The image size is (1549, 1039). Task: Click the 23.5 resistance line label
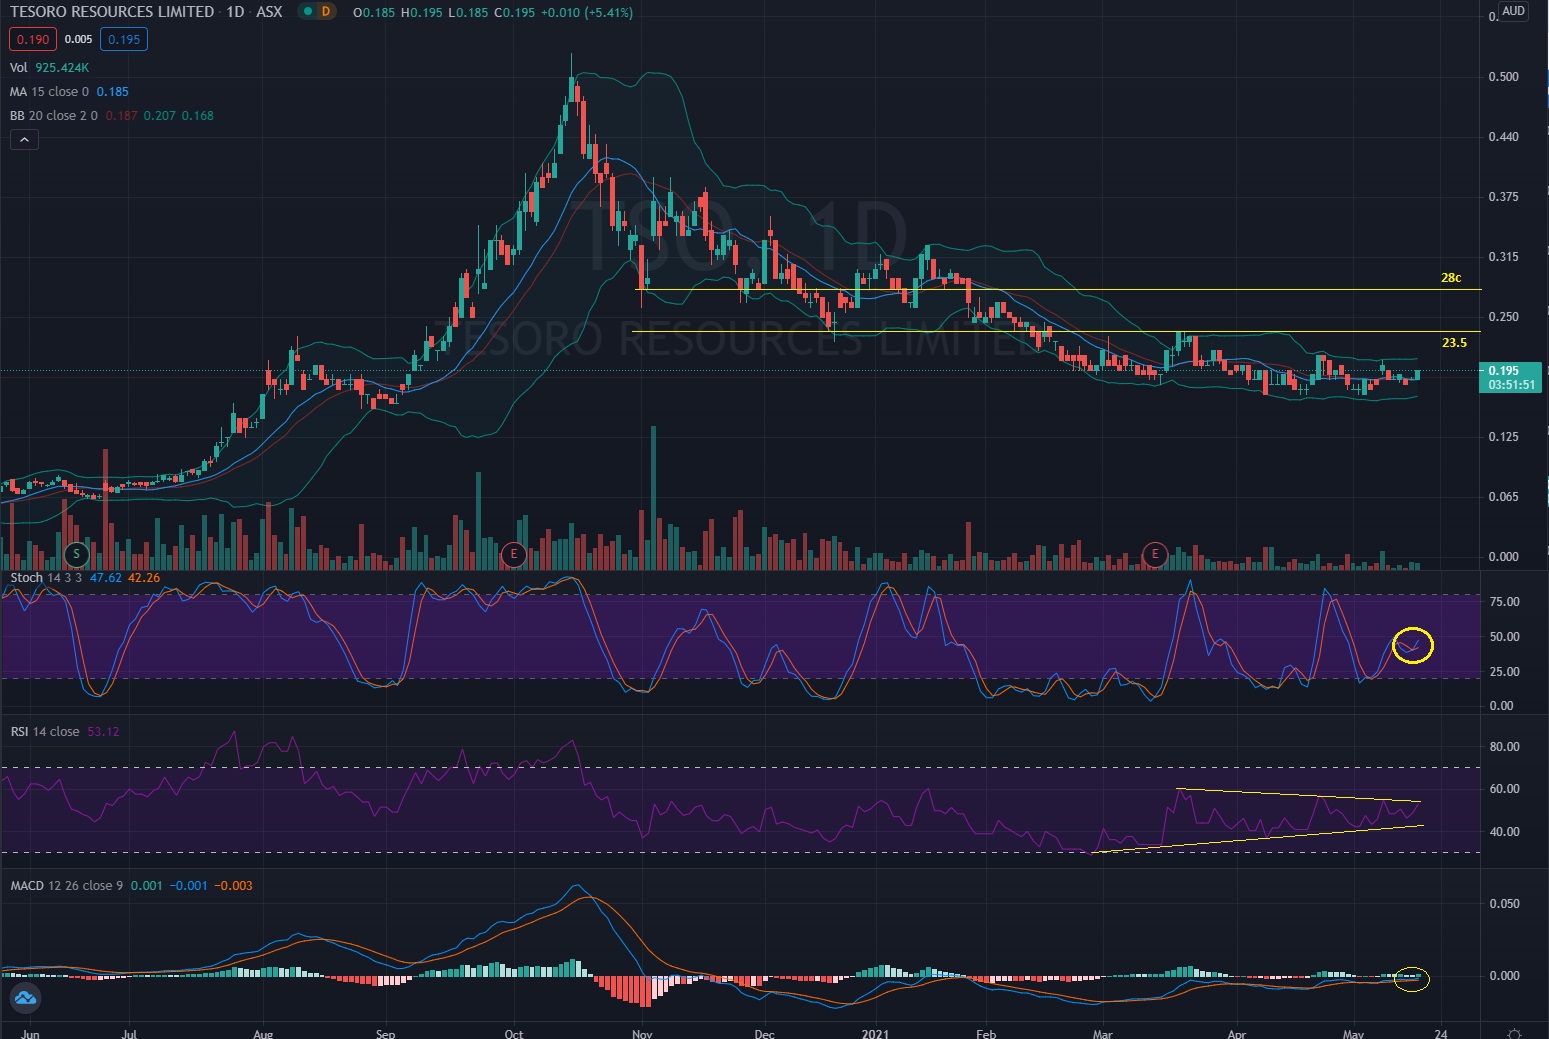1454,342
